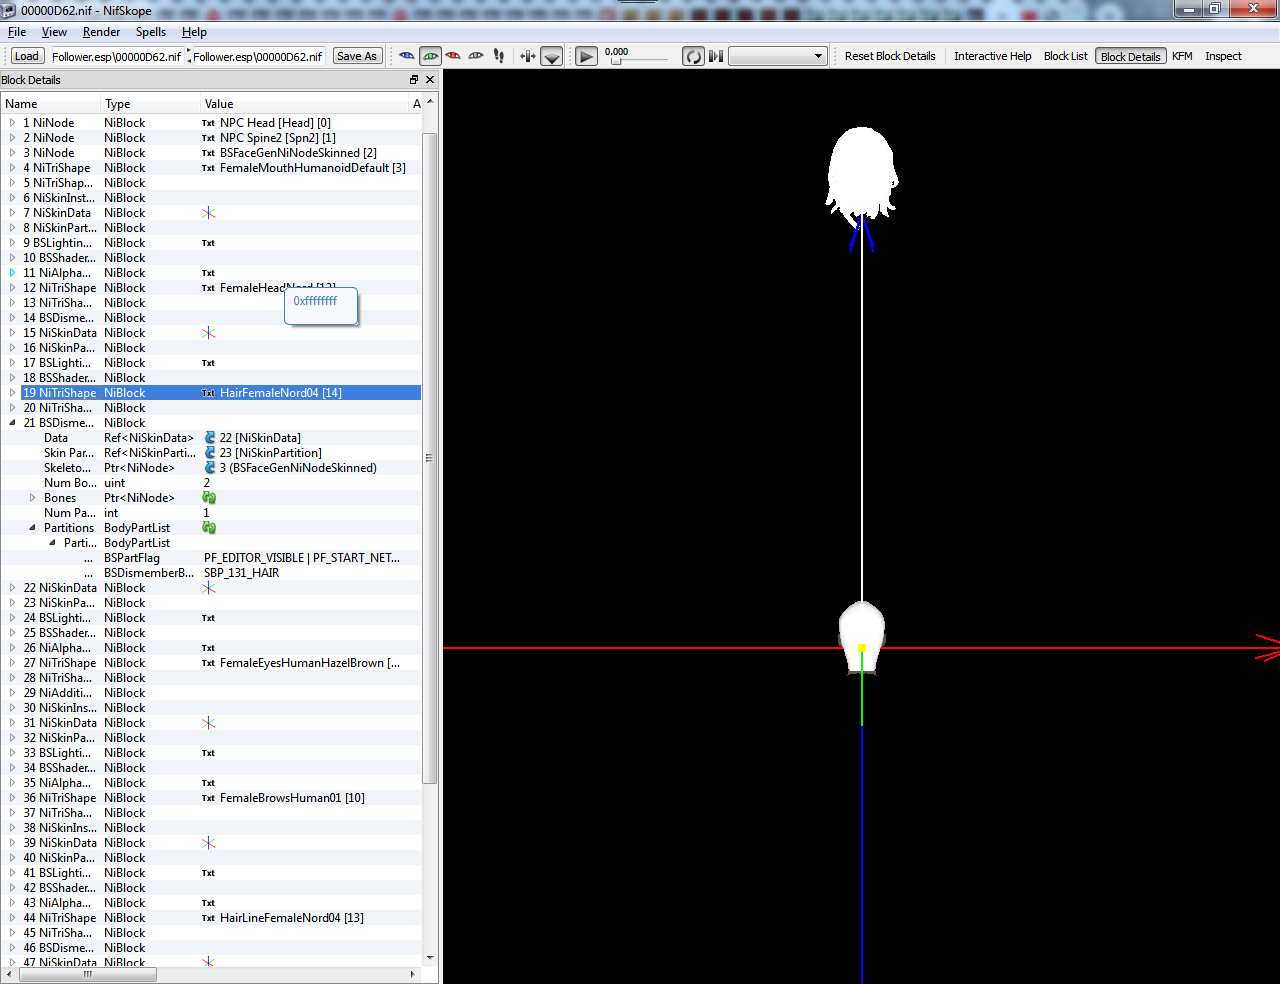Select the gray eye view icon
The height and width of the screenshot is (984, 1280).
tap(476, 56)
